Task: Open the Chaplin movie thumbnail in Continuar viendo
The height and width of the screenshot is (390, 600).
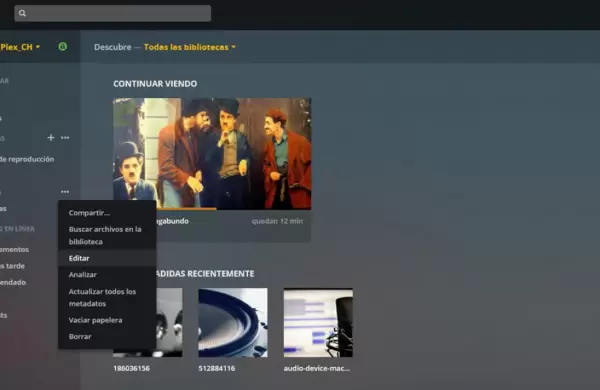Action: [x=212, y=153]
